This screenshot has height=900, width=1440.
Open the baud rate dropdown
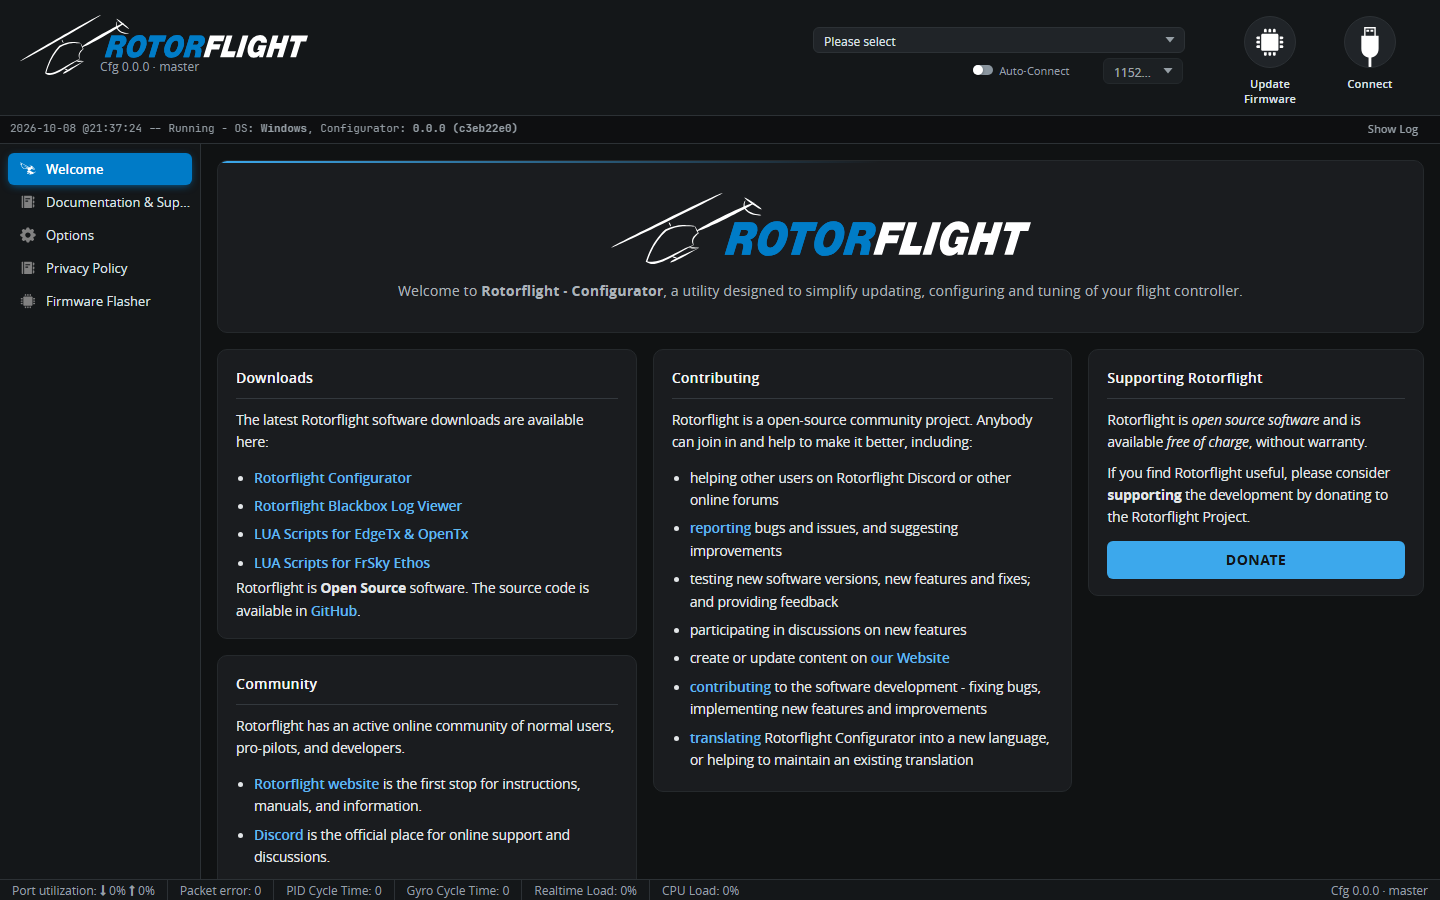[1143, 71]
